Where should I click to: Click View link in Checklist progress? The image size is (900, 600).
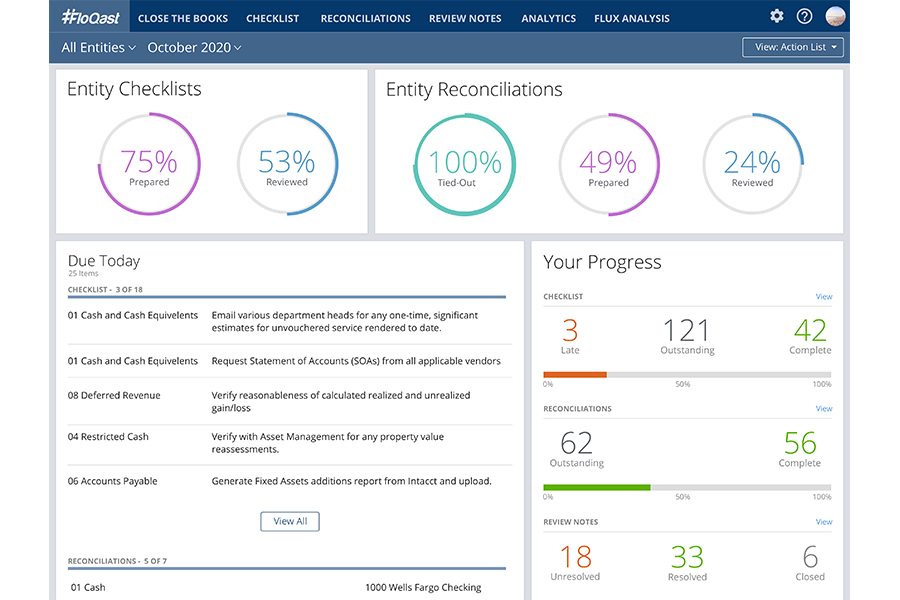pos(823,297)
